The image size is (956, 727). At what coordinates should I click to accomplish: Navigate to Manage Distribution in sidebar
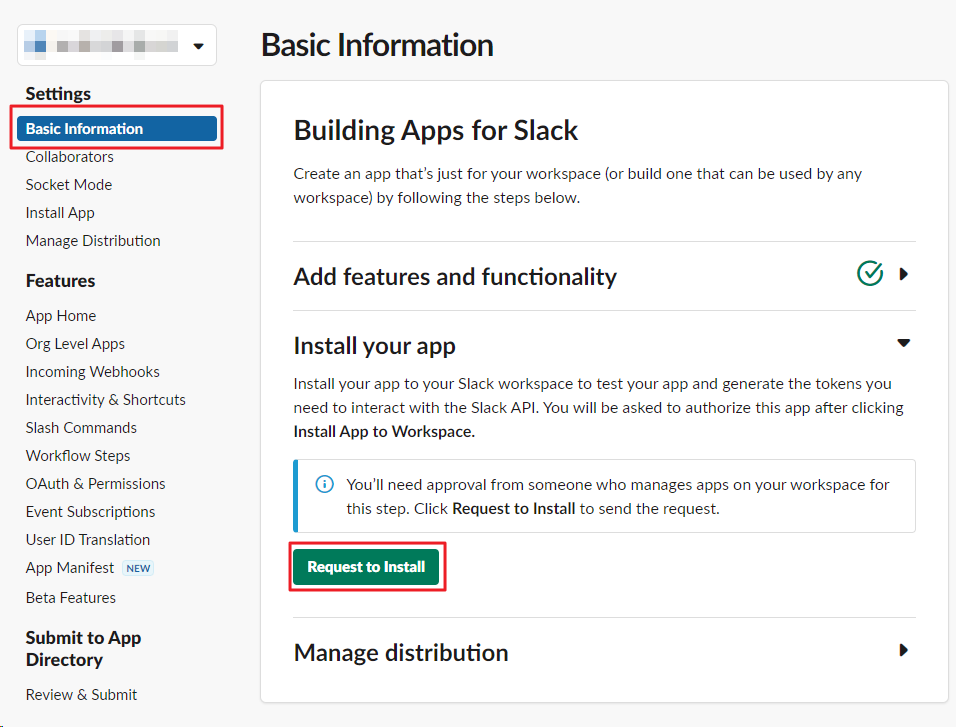(x=93, y=241)
